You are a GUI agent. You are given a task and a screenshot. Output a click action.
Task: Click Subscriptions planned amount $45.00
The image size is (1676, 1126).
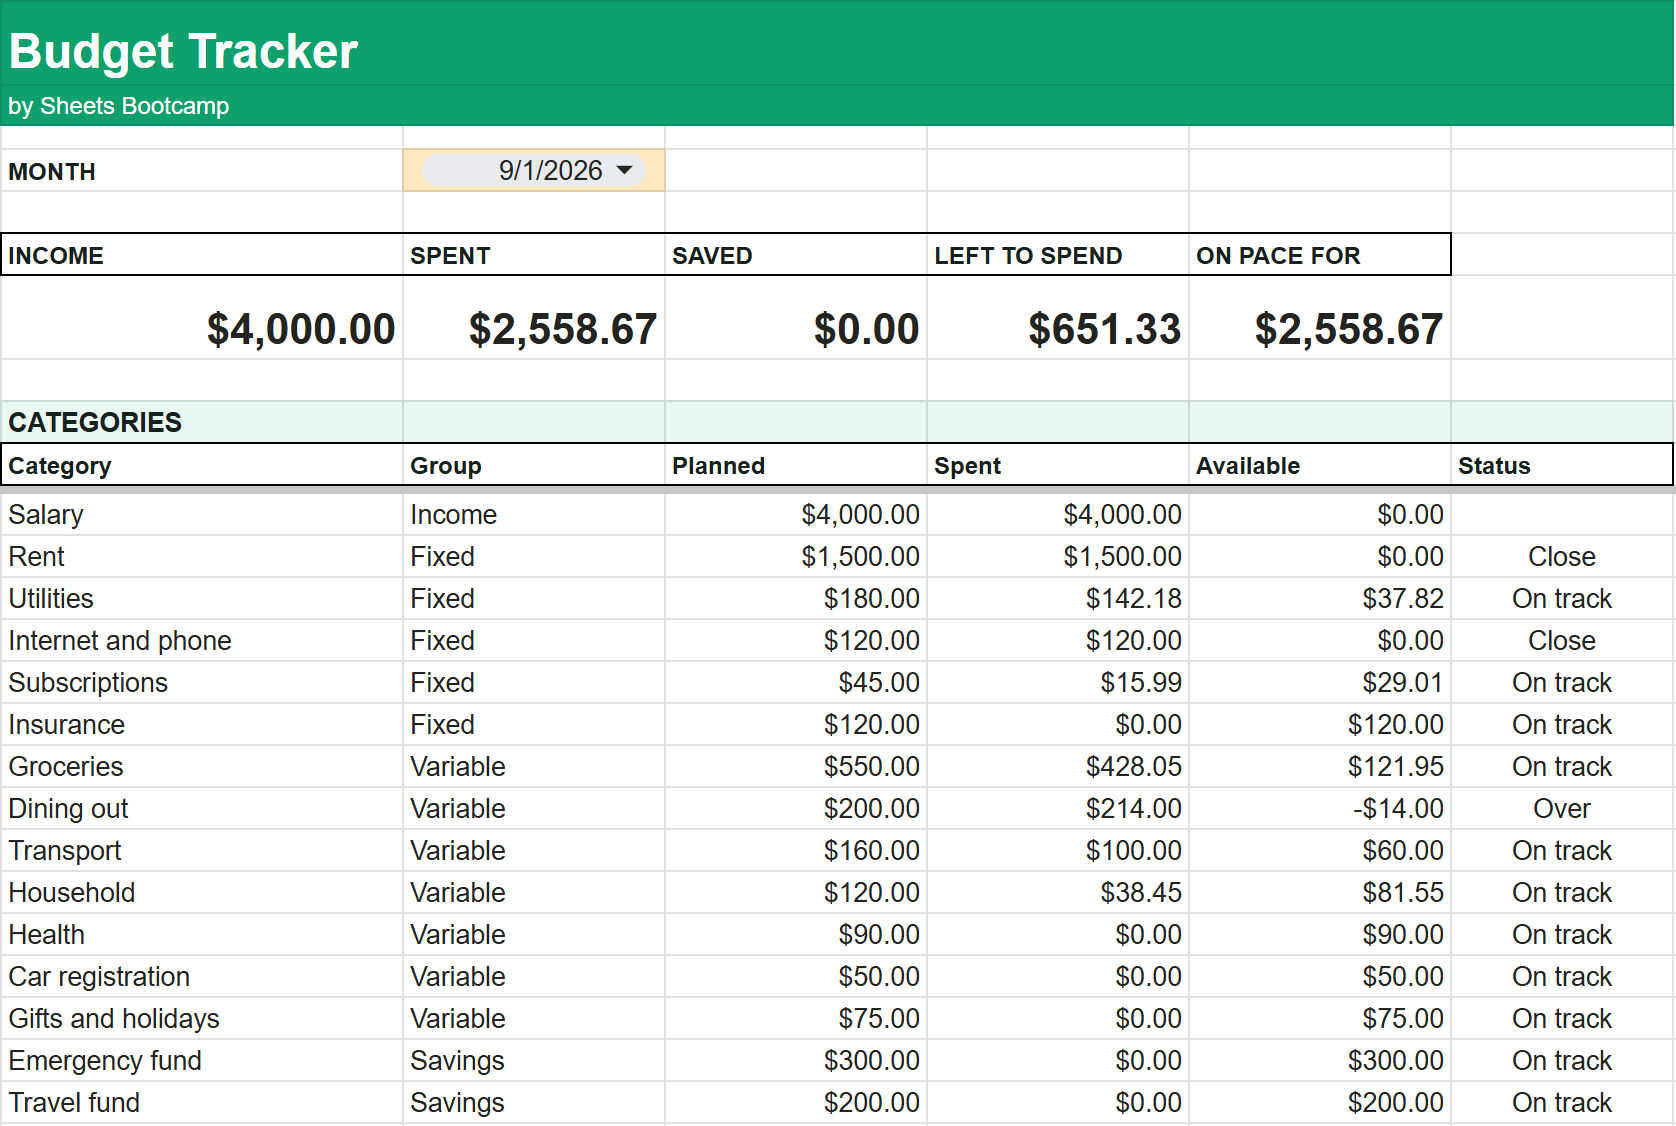(x=796, y=682)
